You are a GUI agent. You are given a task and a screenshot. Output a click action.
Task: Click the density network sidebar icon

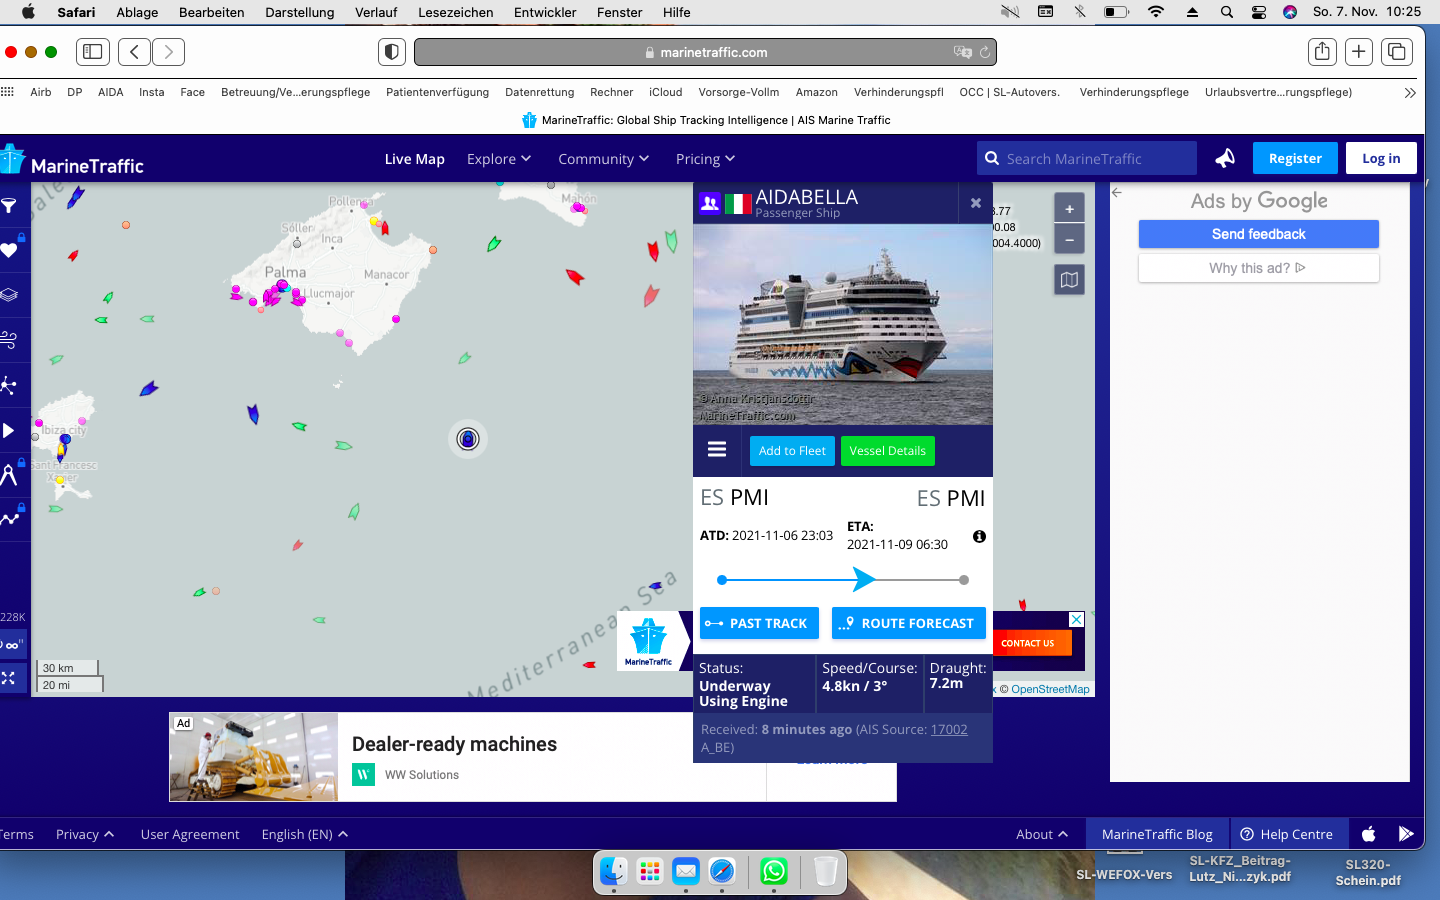point(9,385)
